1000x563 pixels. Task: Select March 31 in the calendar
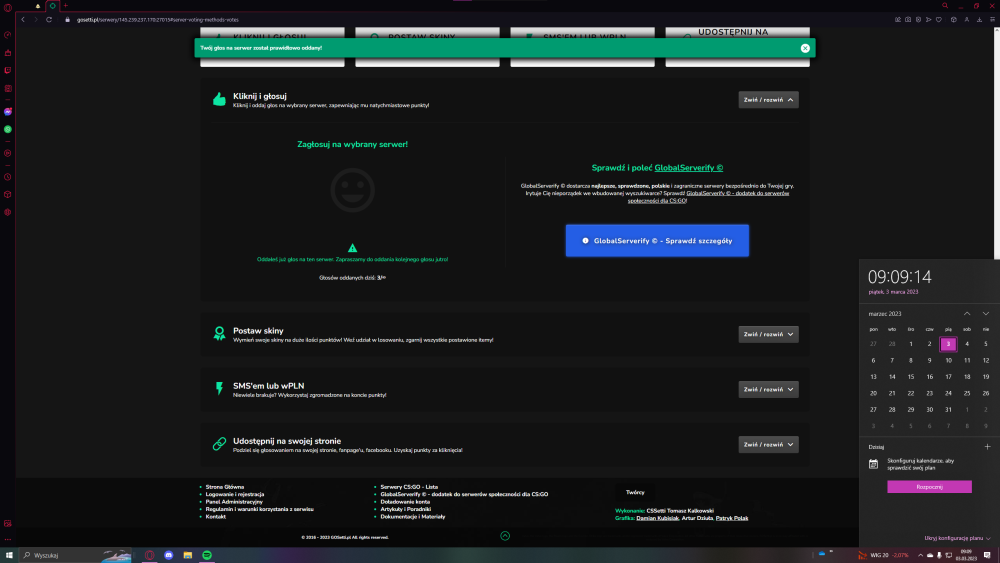pos(948,410)
